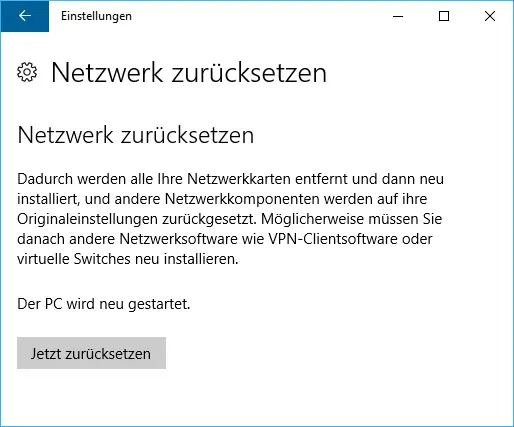
Task: Click the word Netzwerksoftware in the description
Action: [x=178, y=239]
